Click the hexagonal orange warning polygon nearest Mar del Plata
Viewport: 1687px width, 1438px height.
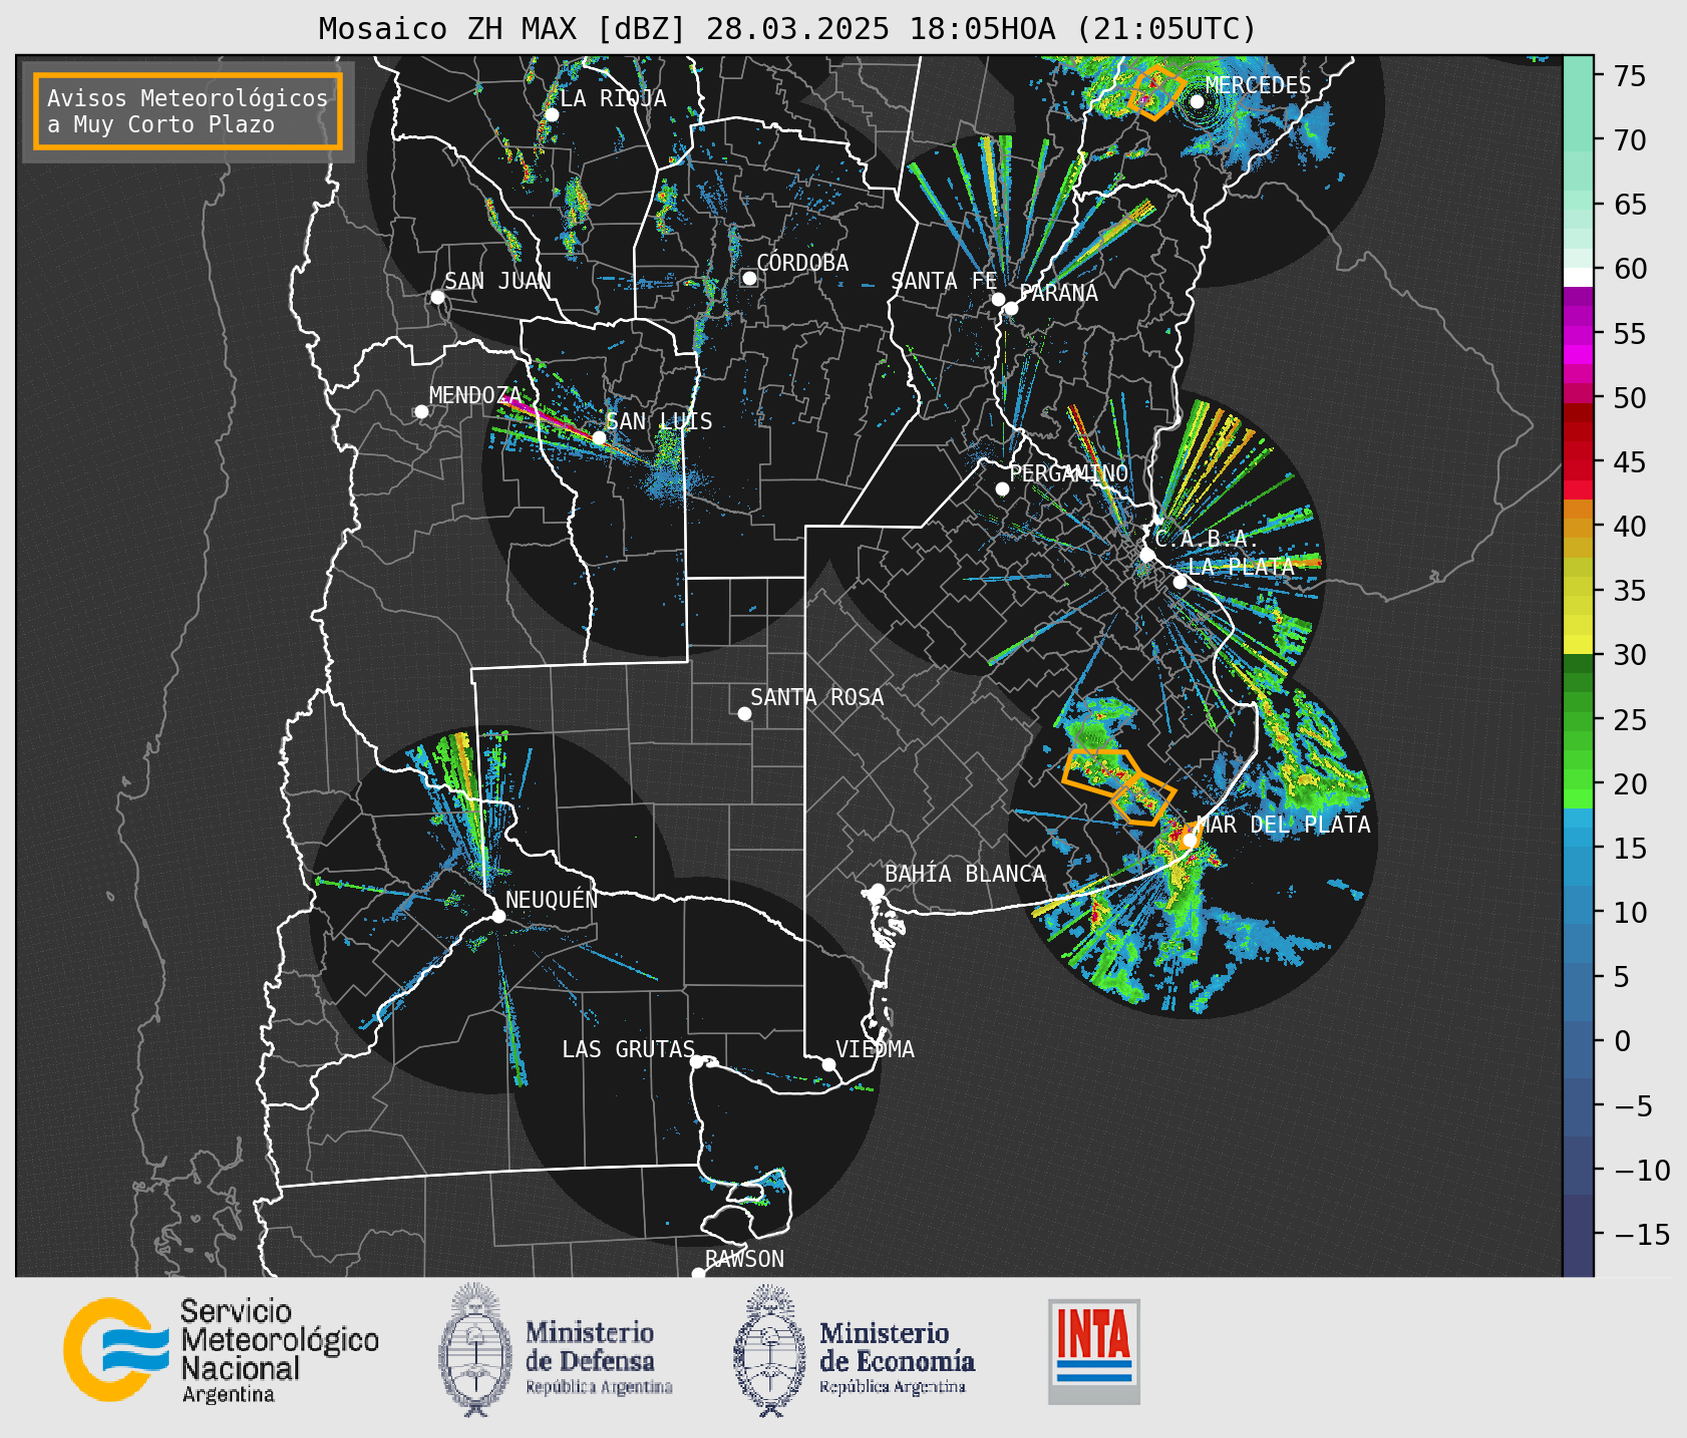coord(1143,798)
